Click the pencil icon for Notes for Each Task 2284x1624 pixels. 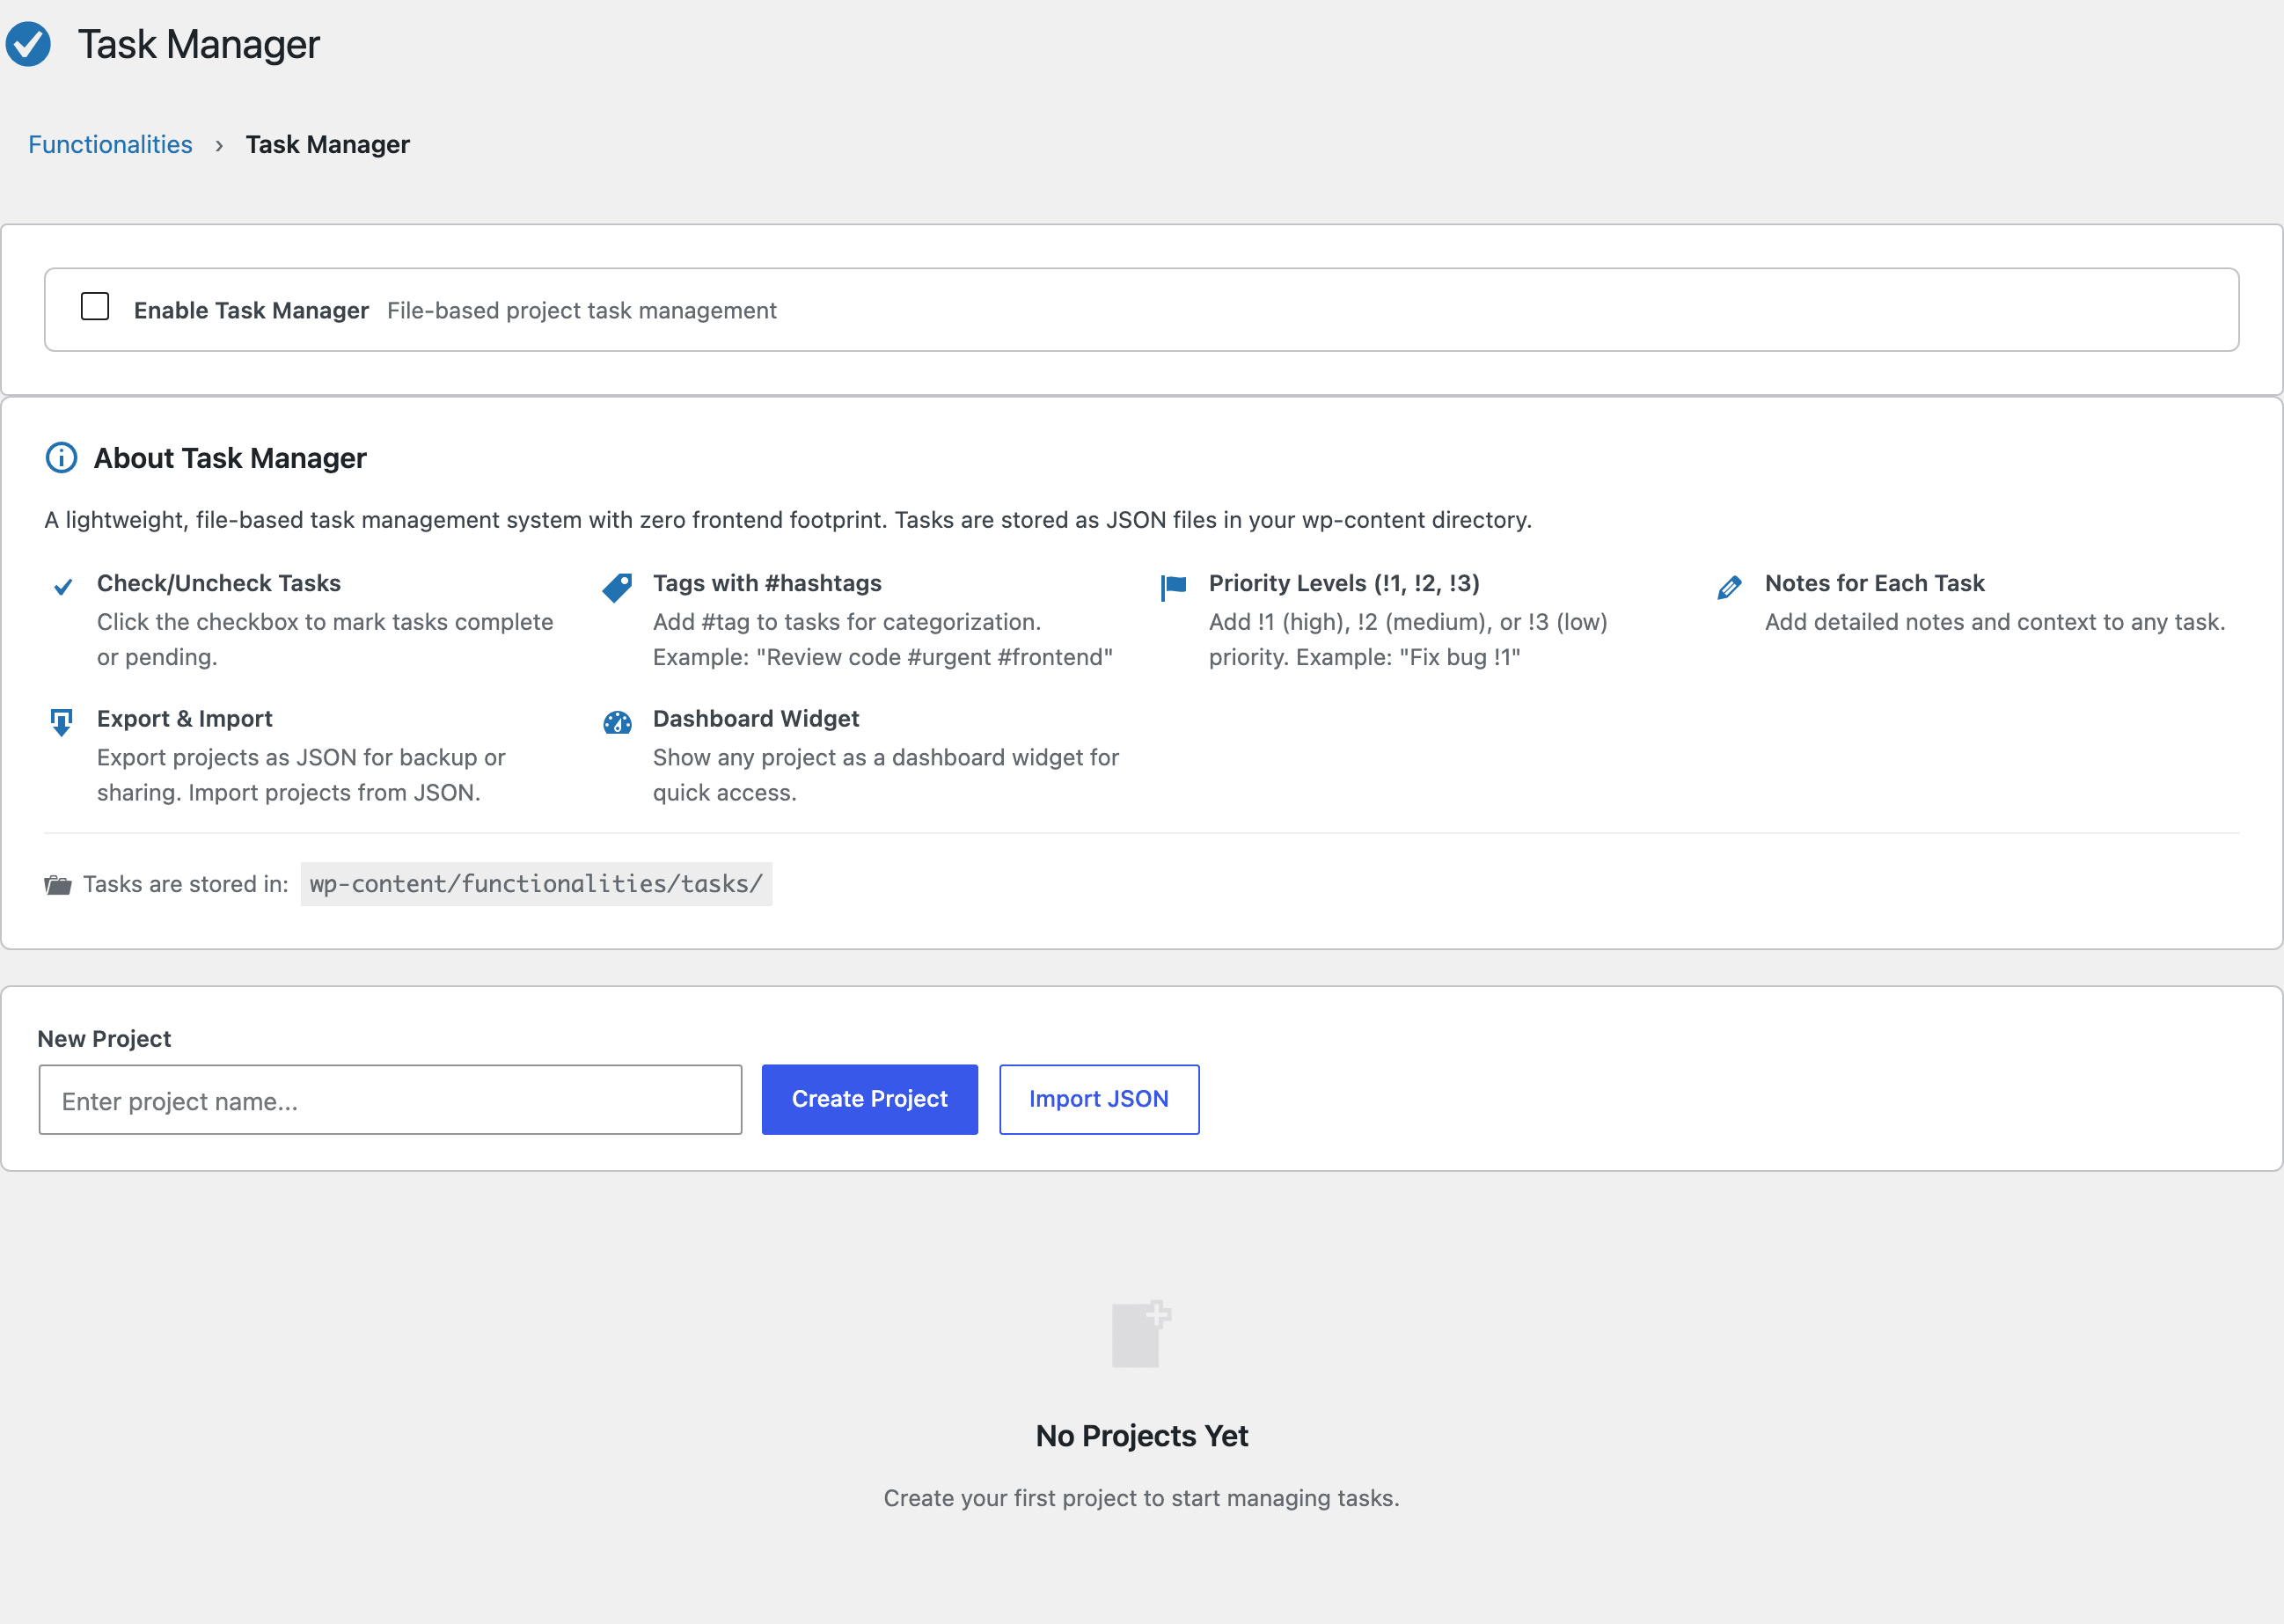[1730, 587]
